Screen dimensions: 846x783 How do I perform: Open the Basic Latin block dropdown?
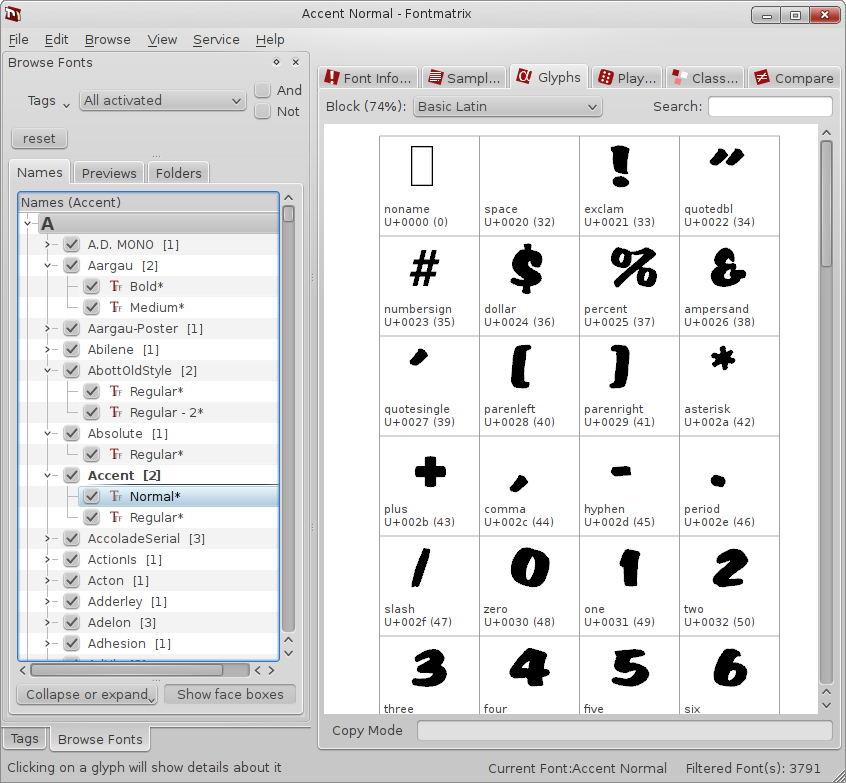coord(507,106)
